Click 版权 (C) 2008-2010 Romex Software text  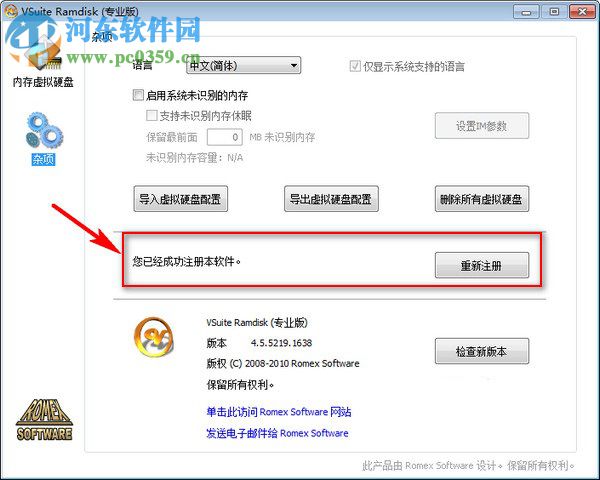pos(283,363)
